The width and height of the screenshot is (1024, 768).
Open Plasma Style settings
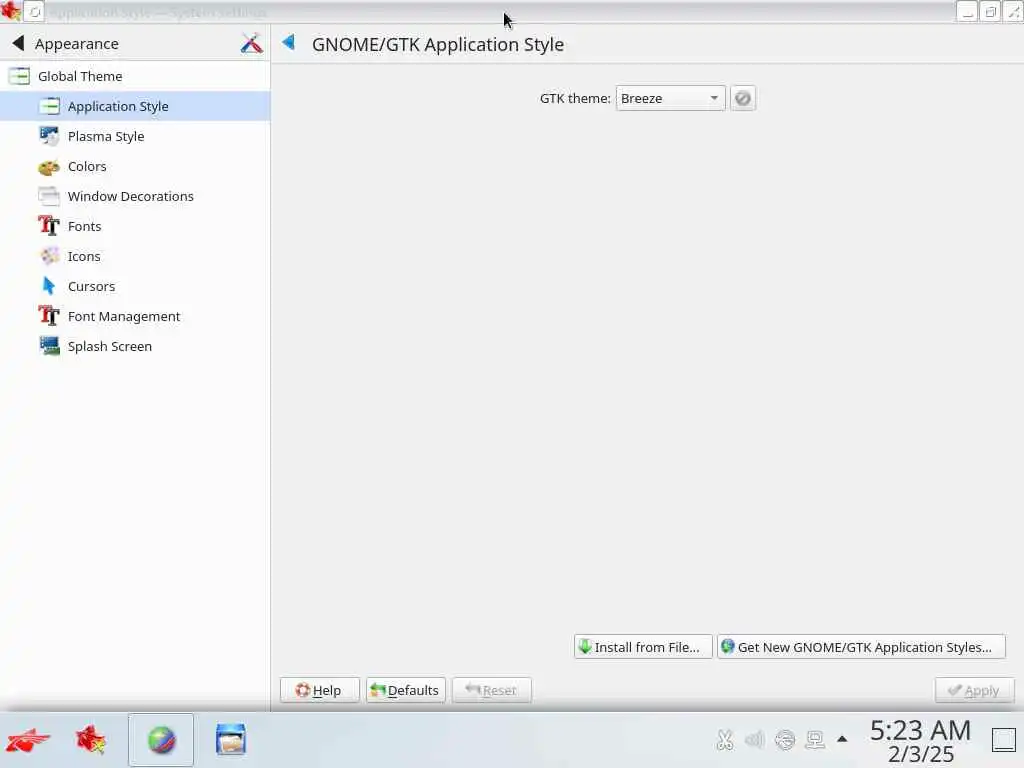[135, 136]
